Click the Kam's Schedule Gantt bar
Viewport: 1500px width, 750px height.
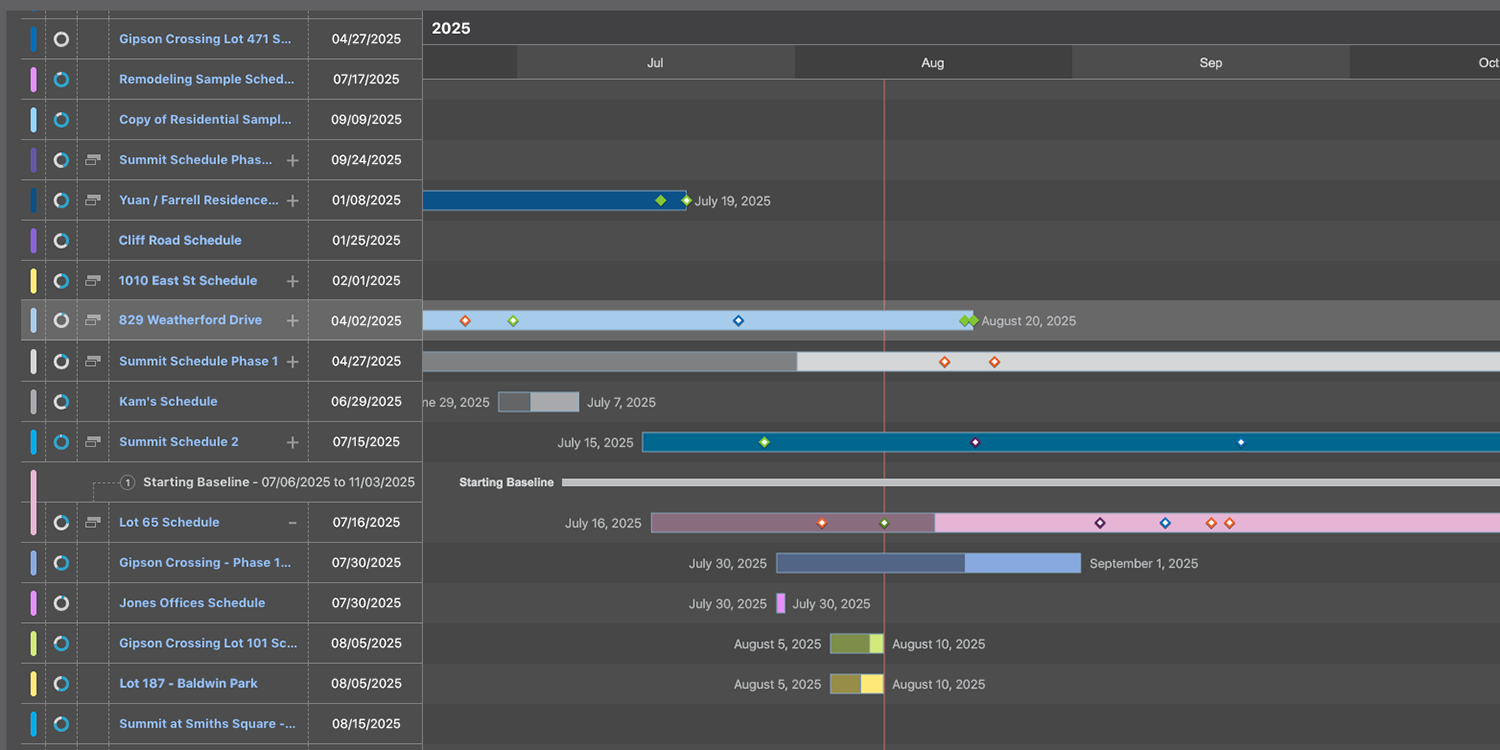pyautogui.click(x=539, y=402)
